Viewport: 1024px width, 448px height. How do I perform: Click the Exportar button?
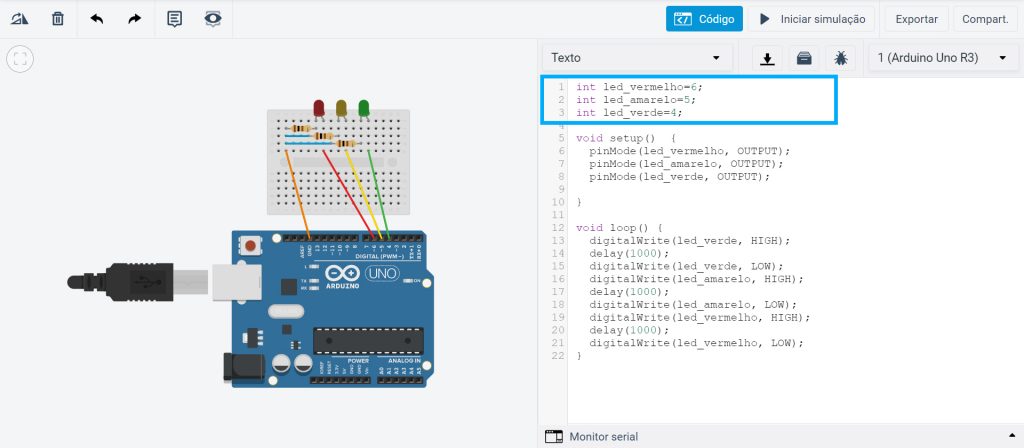tap(916, 19)
